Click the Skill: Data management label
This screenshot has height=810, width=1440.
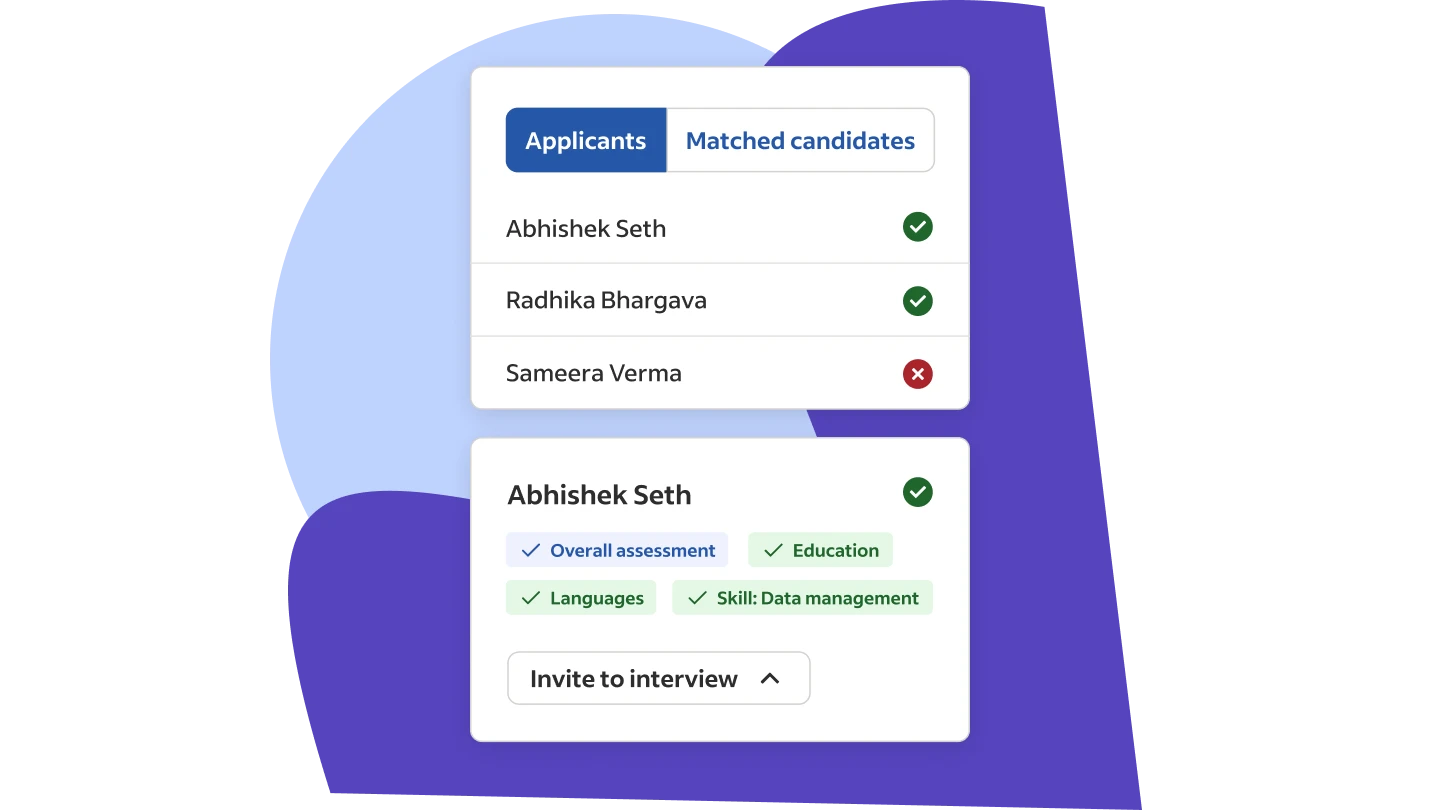click(817, 599)
